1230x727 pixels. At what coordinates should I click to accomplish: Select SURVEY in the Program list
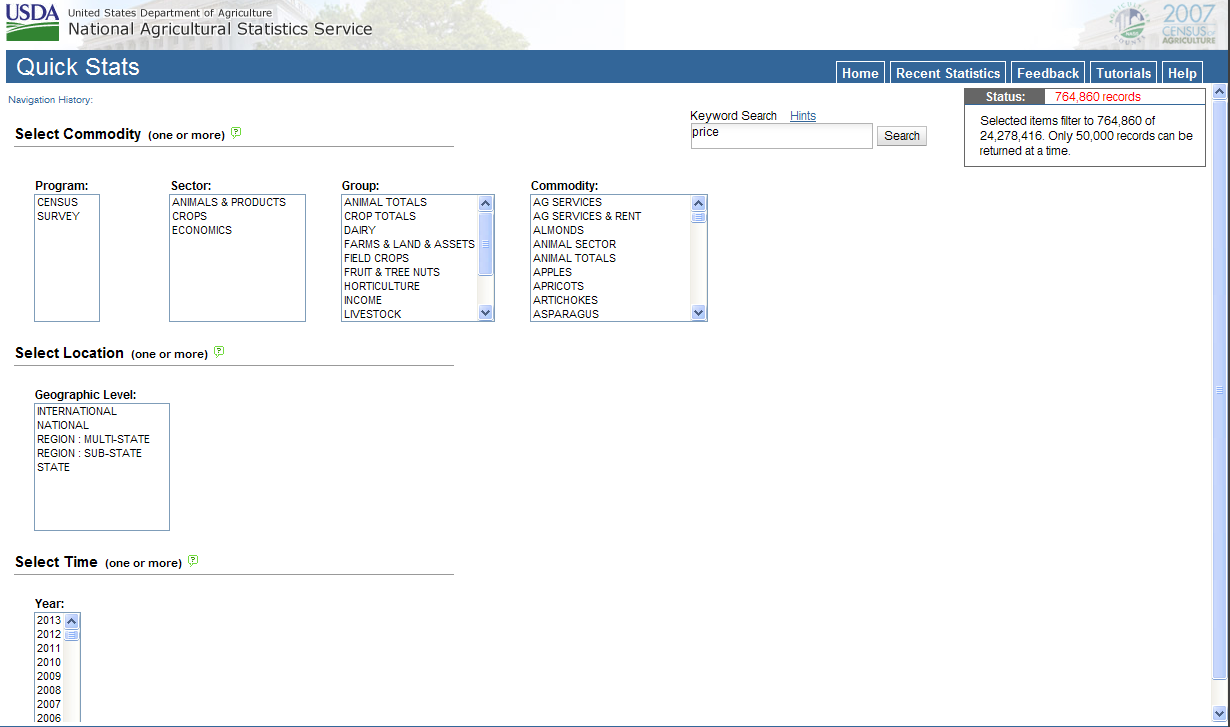tap(66, 216)
